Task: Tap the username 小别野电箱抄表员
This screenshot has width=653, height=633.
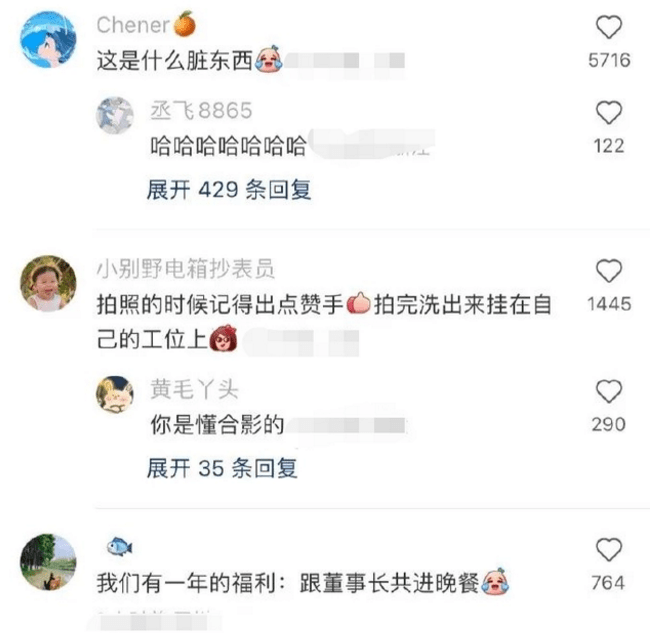Action: [185, 269]
